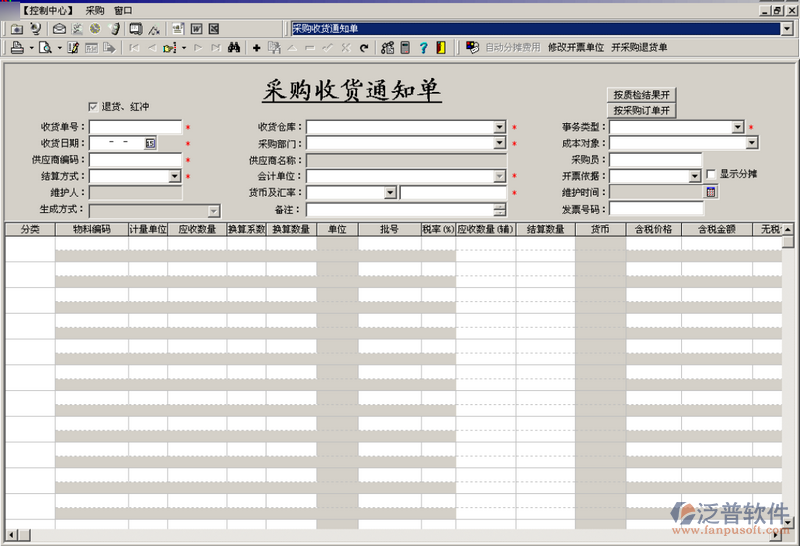Viewport: 800px width, 546px height.
Task: Toggle the 退货、红冲 checkbox
Action: (93, 106)
